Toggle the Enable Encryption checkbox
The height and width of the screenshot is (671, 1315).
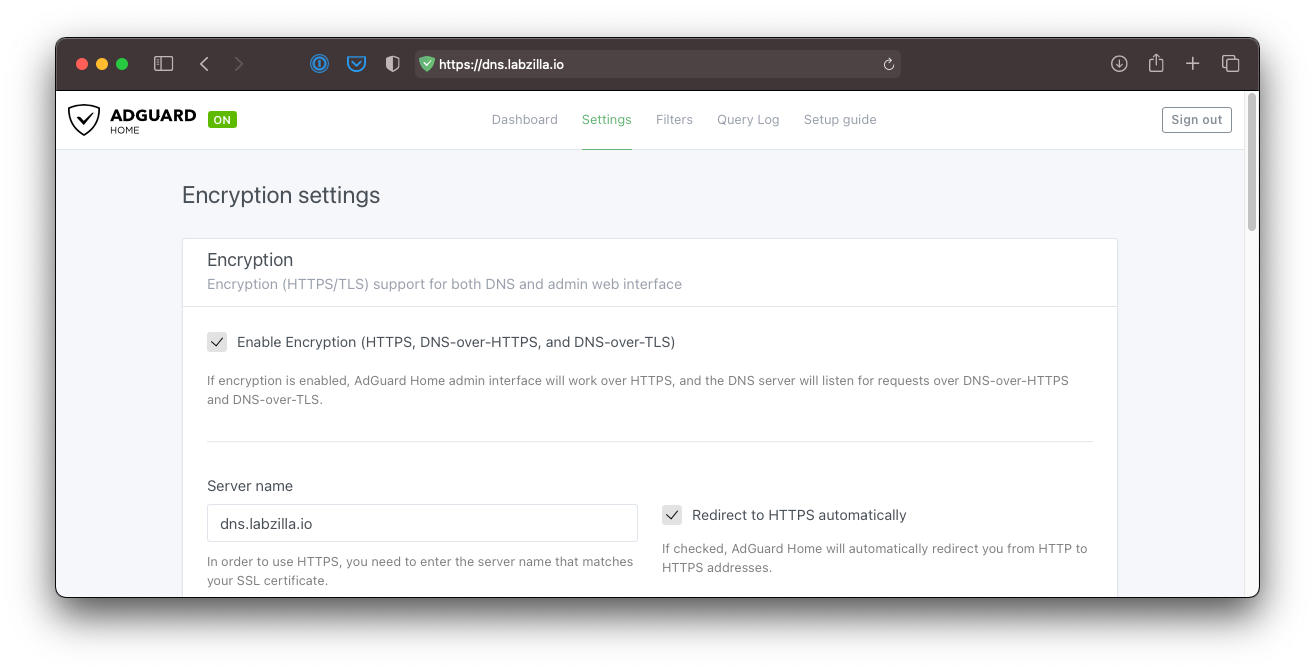tap(217, 342)
